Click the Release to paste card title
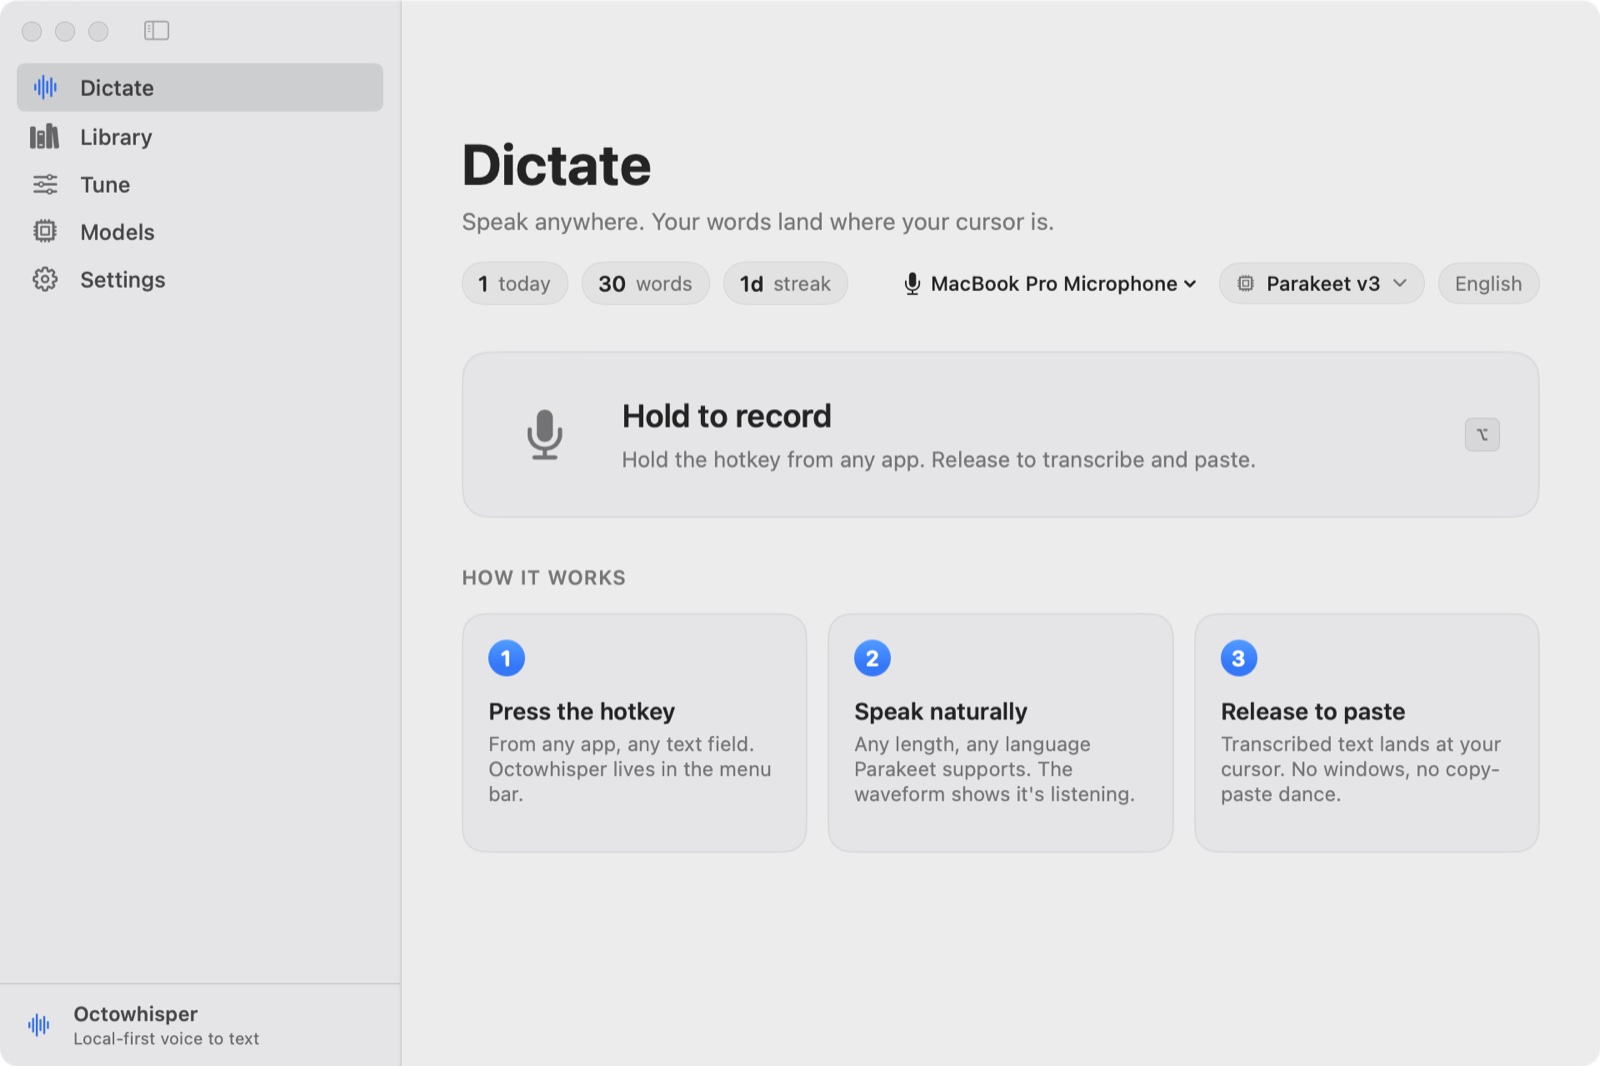The height and width of the screenshot is (1066, 1600). point(1313,712)
